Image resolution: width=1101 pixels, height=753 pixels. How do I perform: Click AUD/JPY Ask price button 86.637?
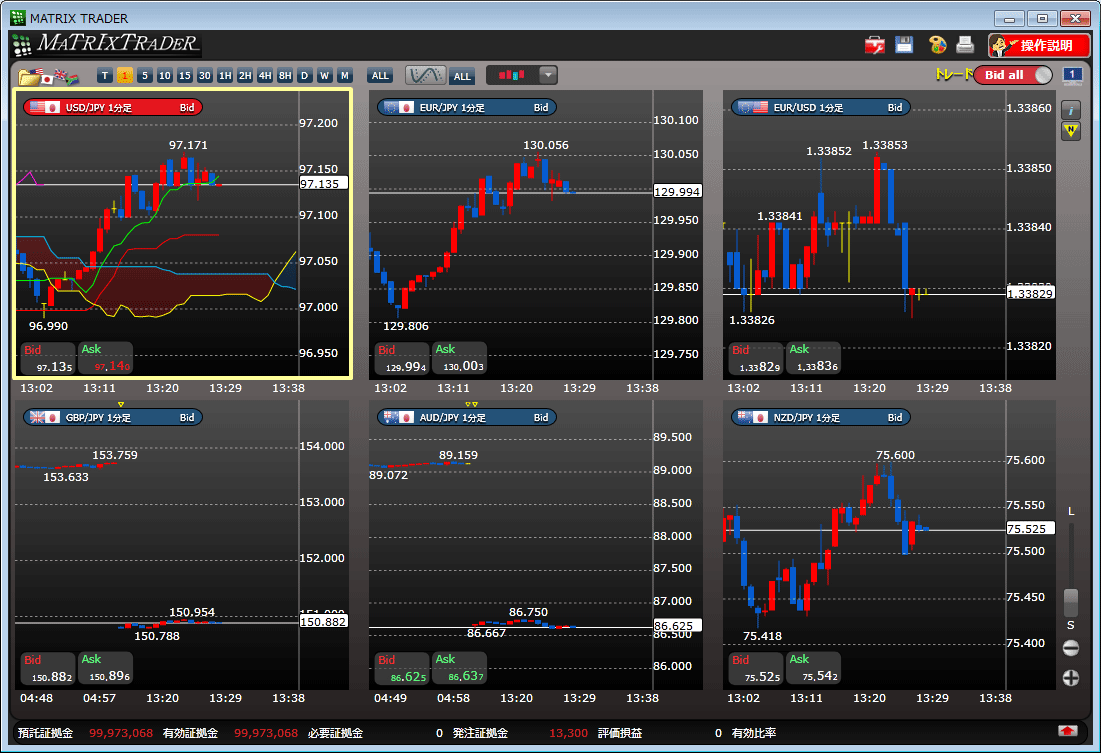click(x=459, y=669)
